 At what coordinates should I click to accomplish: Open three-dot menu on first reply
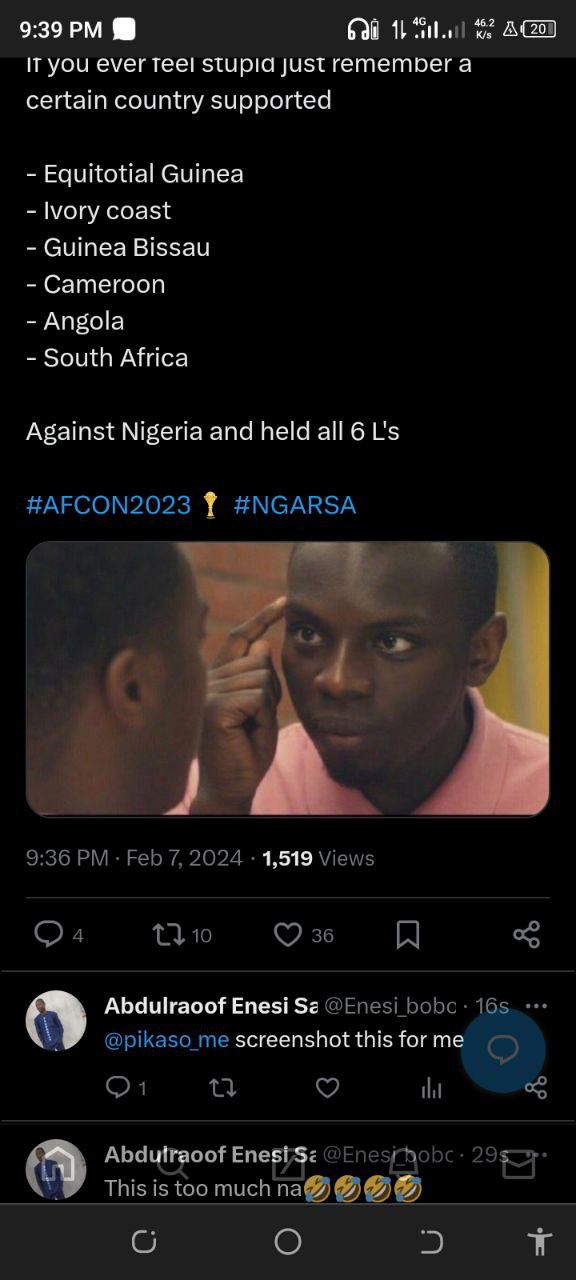coord(536,1006)
